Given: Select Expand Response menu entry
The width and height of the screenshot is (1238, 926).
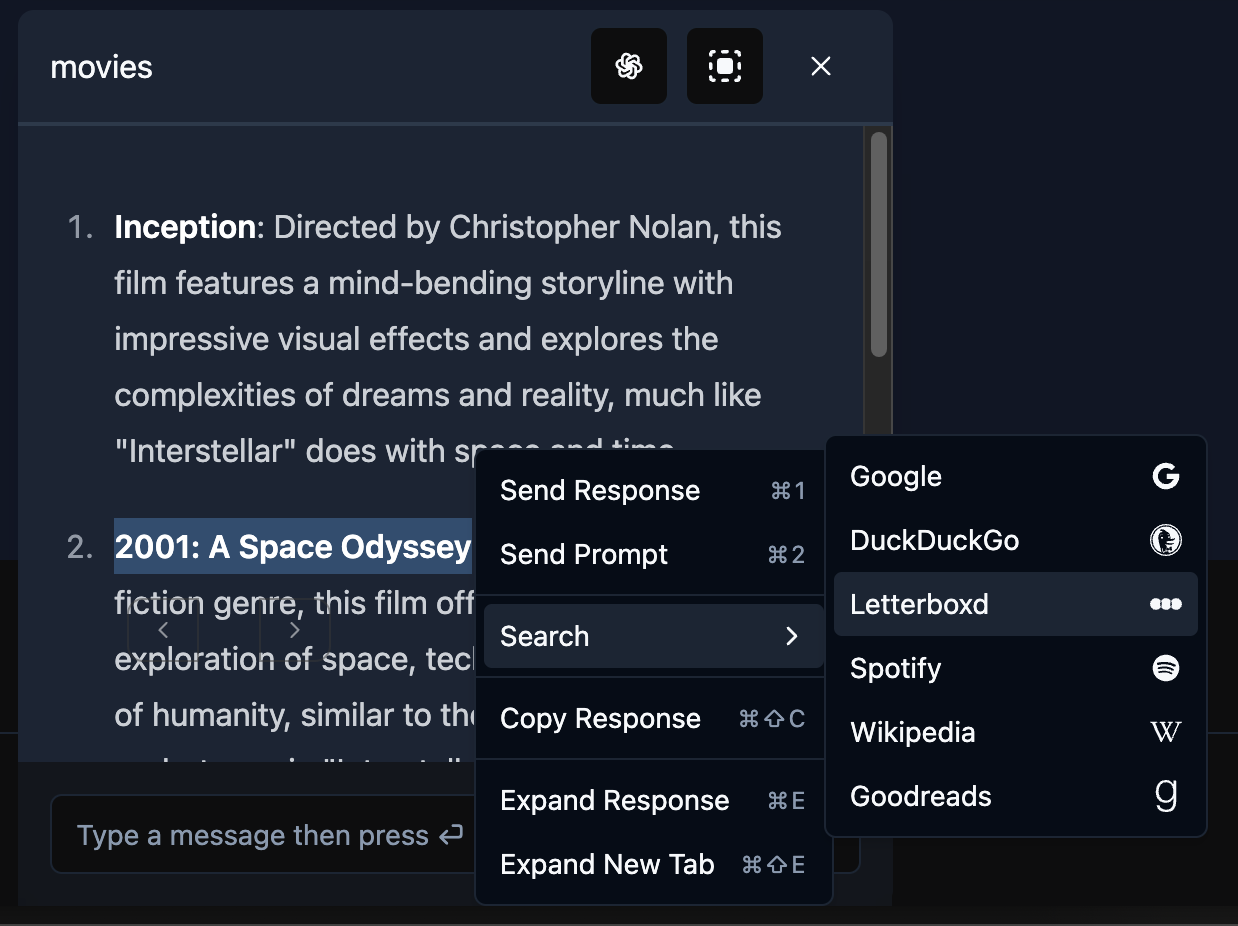Looking at the screenshot, I should point(653,801).
